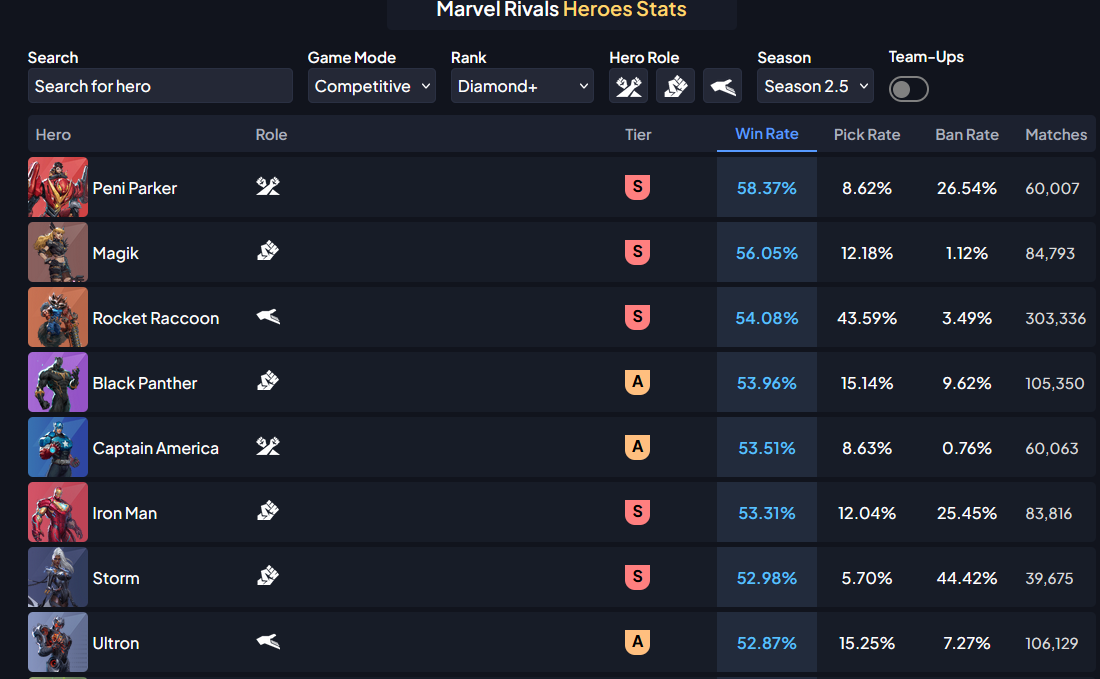Image resolution: width=1100 pixels, height=679 pixels.
Task: Click Black Panther's Duelist role icon
Action: click(x=268, y=381)
